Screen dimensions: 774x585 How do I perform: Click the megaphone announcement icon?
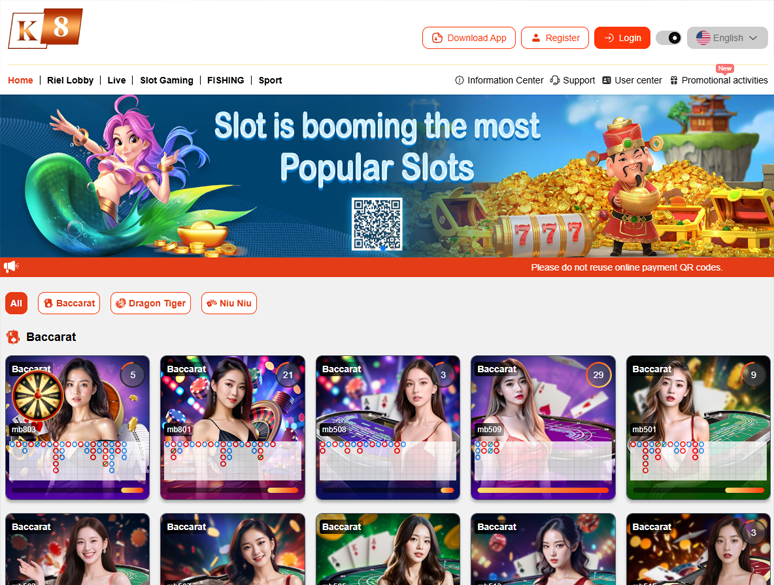click(11, 267)
